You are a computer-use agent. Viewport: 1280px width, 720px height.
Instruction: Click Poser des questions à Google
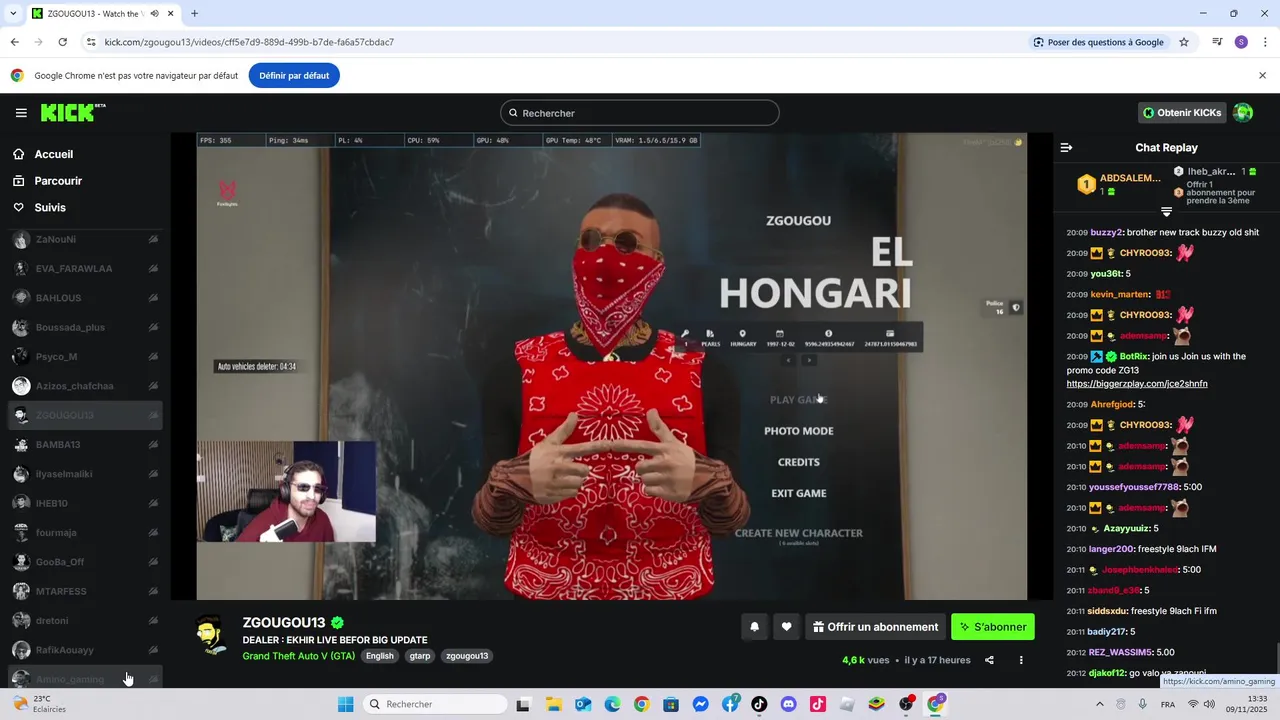1099,42
